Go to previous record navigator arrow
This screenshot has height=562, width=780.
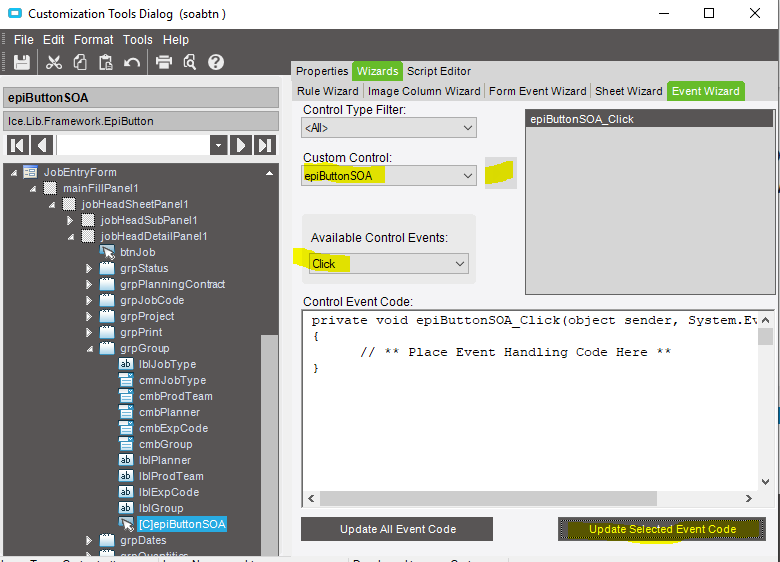42,145
